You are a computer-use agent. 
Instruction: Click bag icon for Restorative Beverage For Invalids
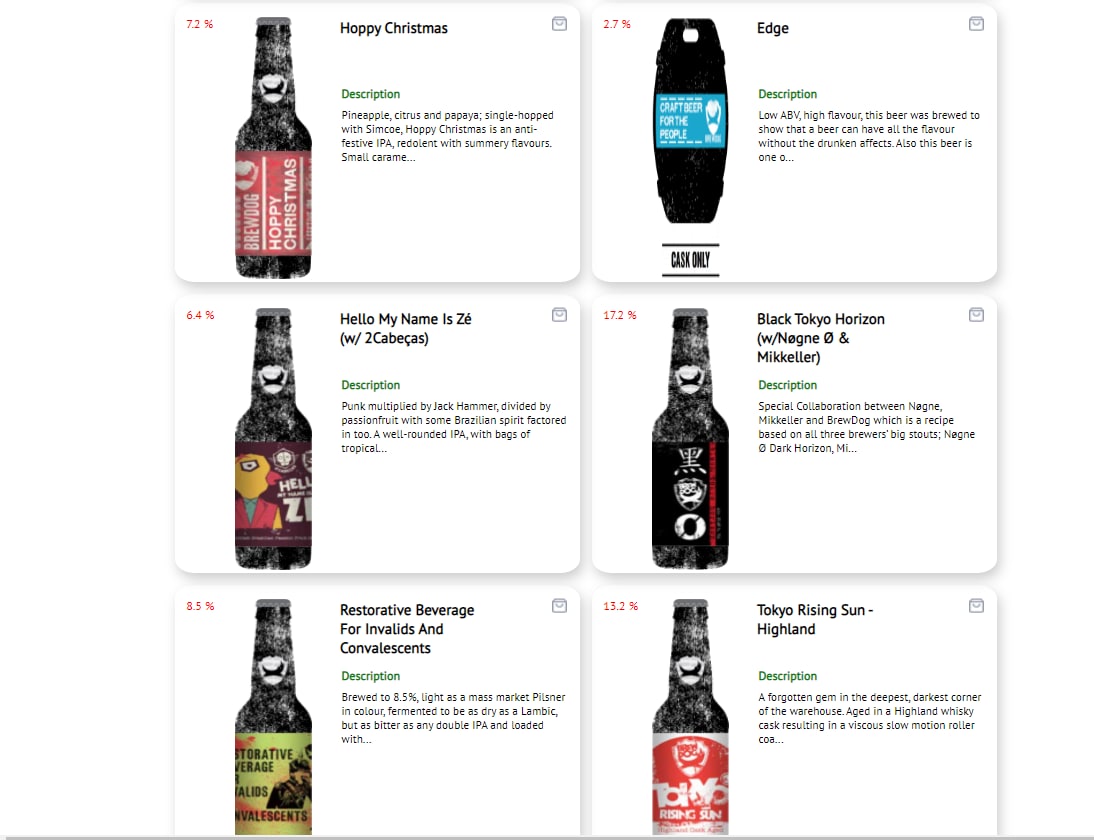[560, 606]
